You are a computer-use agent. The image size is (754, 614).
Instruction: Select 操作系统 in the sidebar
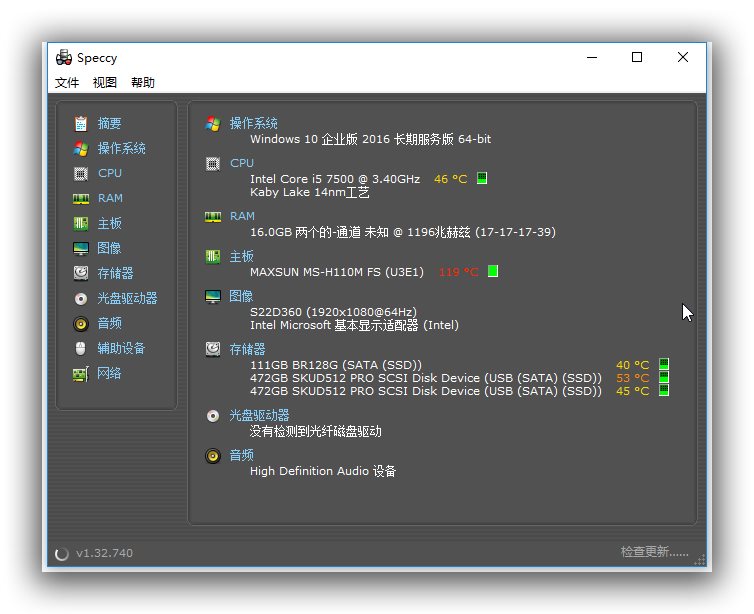[121, 149]
